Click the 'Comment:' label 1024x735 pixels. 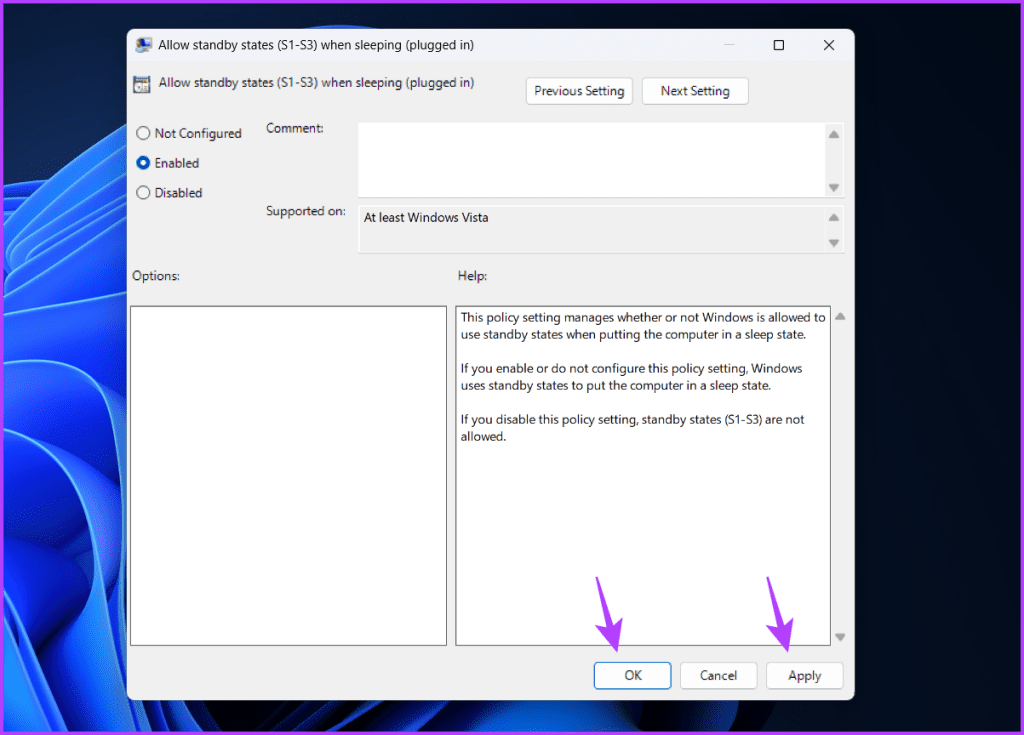tap(295, 128)
